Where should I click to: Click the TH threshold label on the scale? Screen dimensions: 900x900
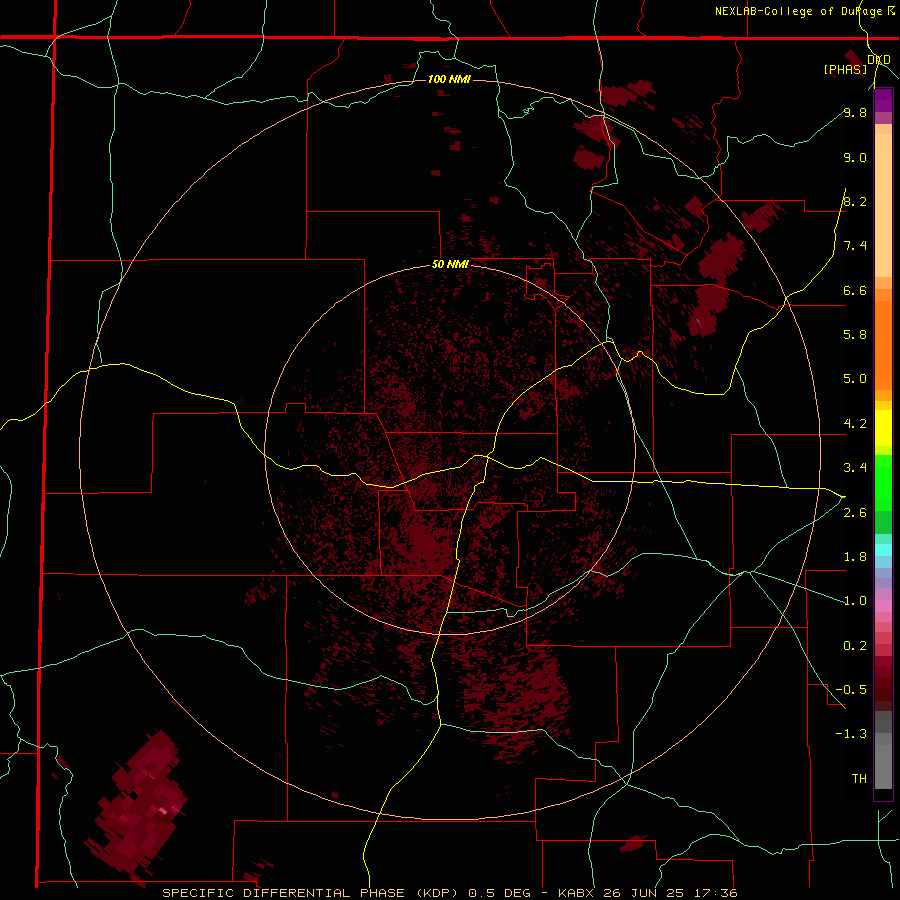coord(859,779)
